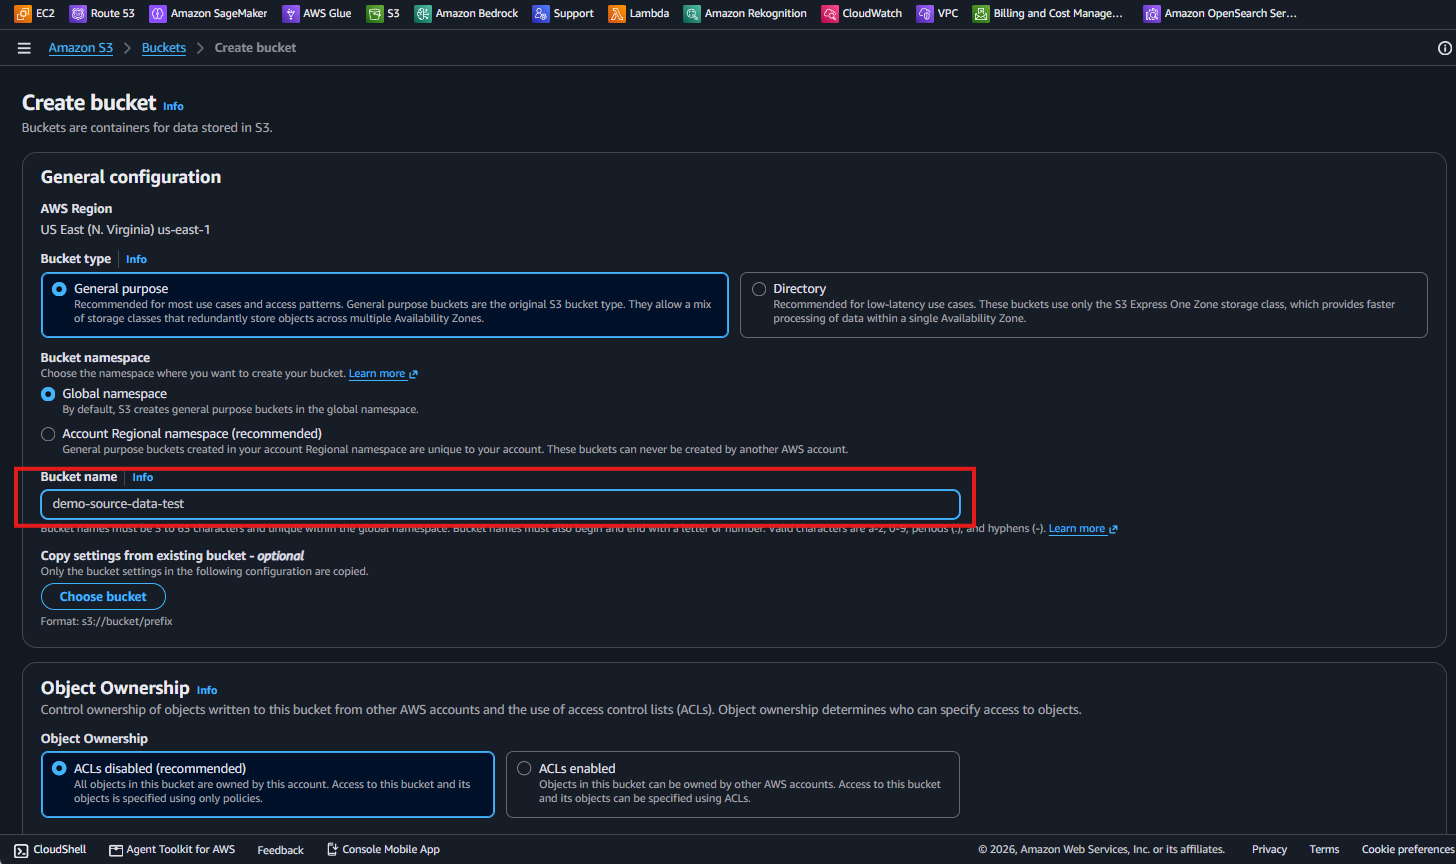Open the S3 shortcut icon in favorites bar

click(374, 14)
